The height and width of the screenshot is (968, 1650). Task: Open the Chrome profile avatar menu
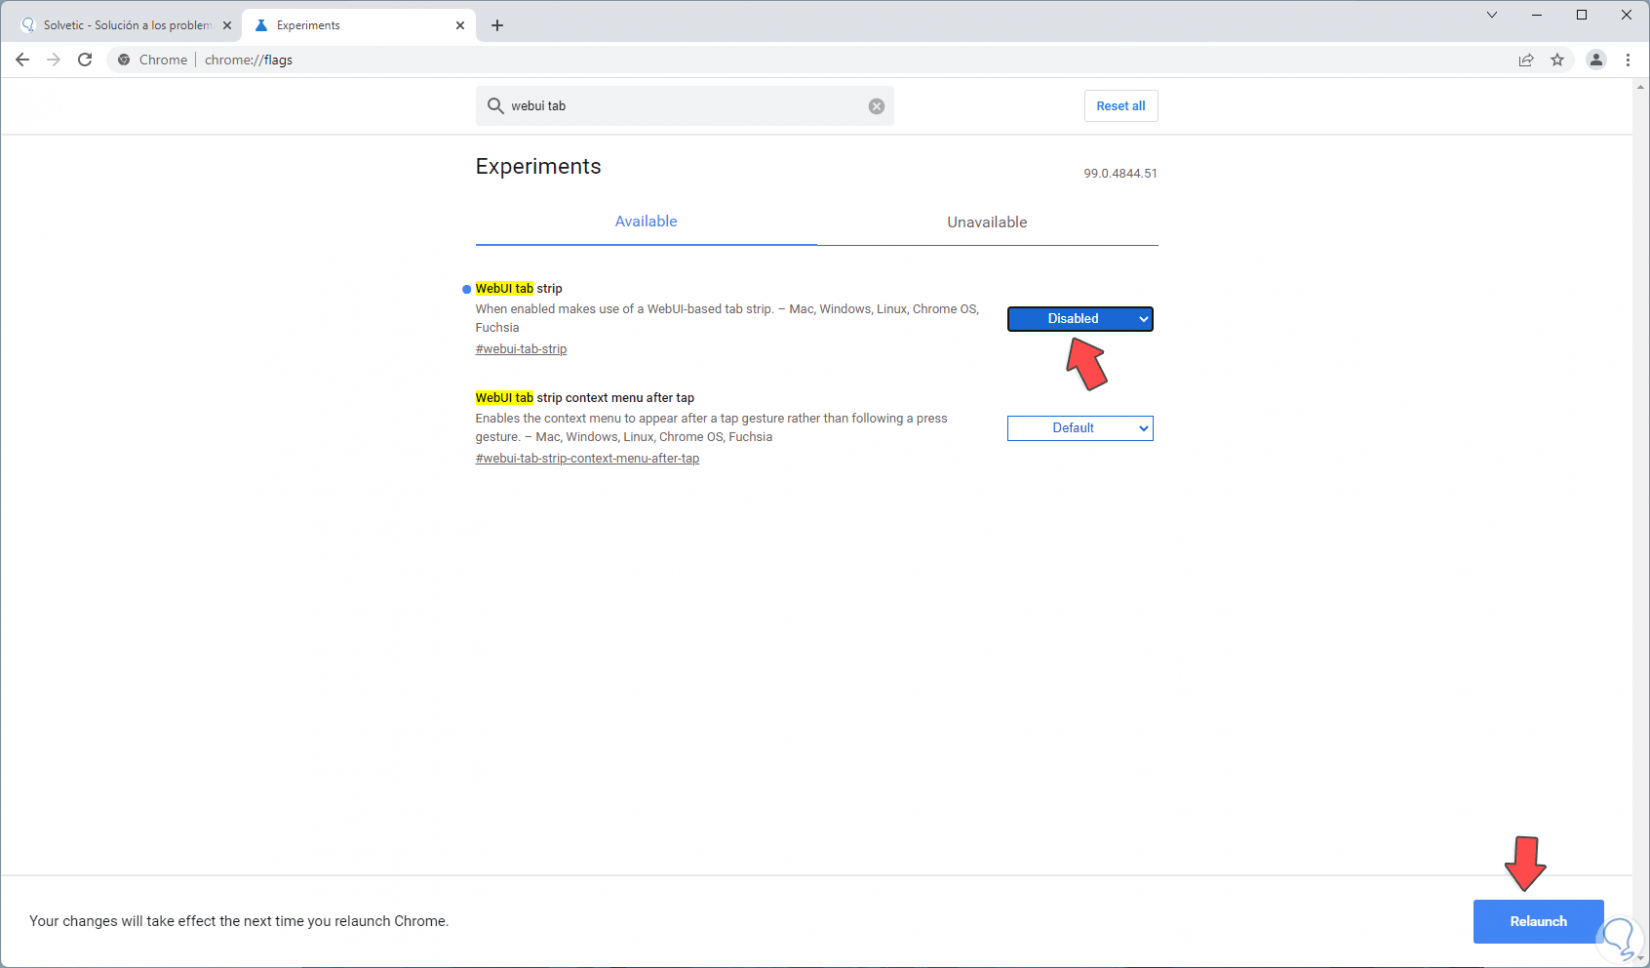1596,60
